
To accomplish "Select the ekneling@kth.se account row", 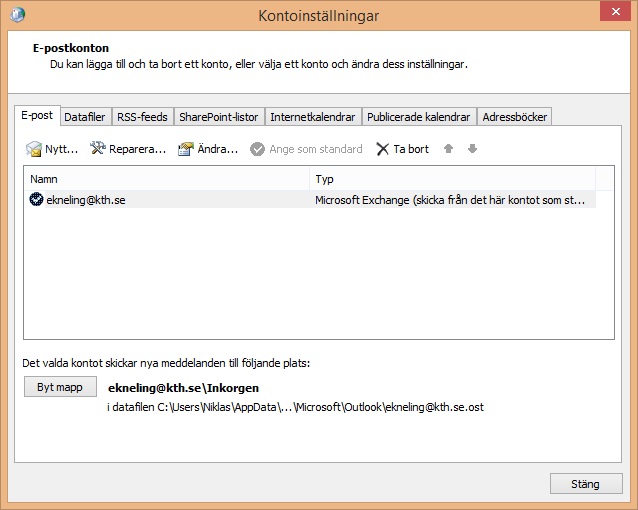I will tap(310, 199).
